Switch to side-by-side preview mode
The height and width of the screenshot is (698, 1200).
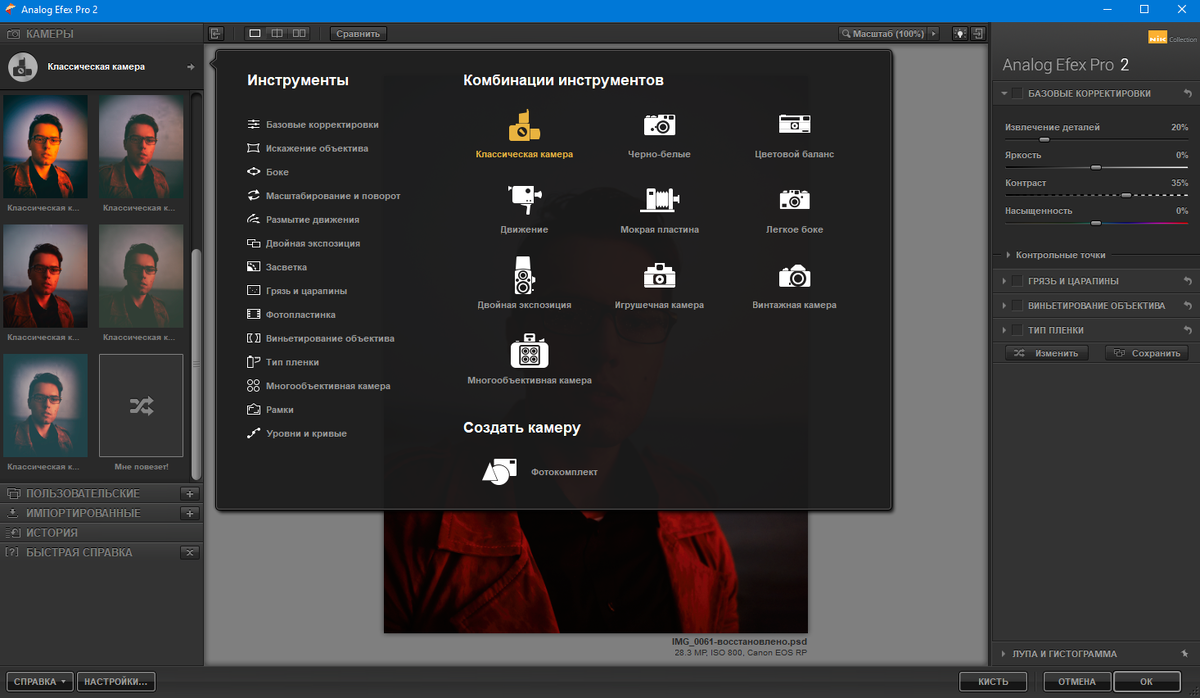300,34
